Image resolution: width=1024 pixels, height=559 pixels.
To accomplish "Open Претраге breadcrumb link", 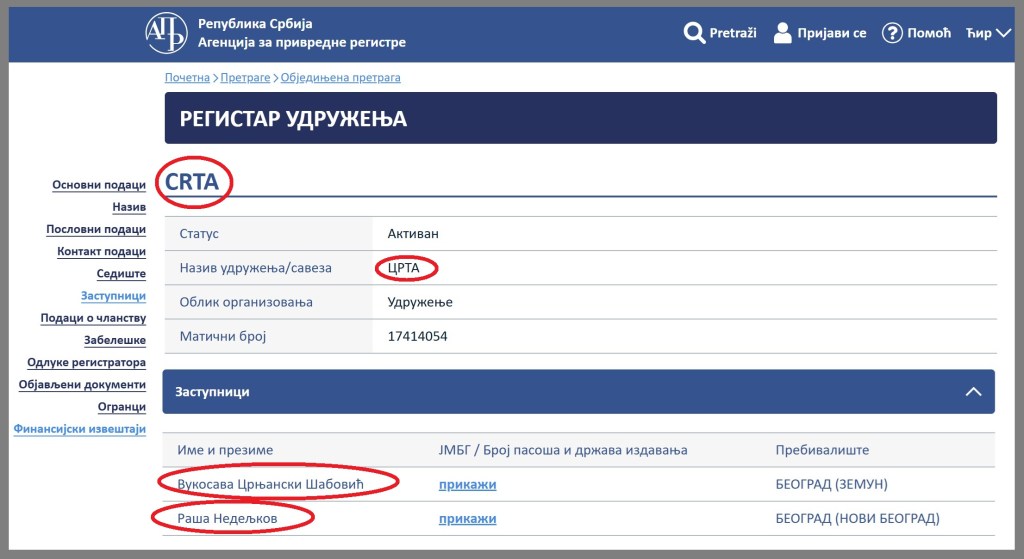I will tap(246, 77).
